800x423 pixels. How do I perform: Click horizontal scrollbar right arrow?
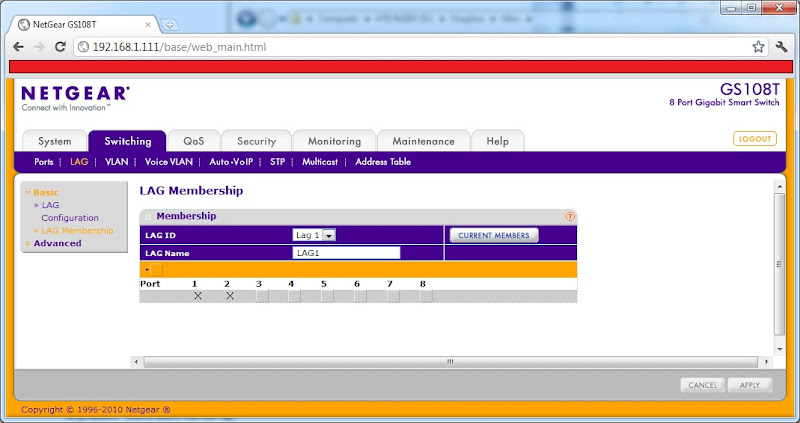[x=766, y=362]
